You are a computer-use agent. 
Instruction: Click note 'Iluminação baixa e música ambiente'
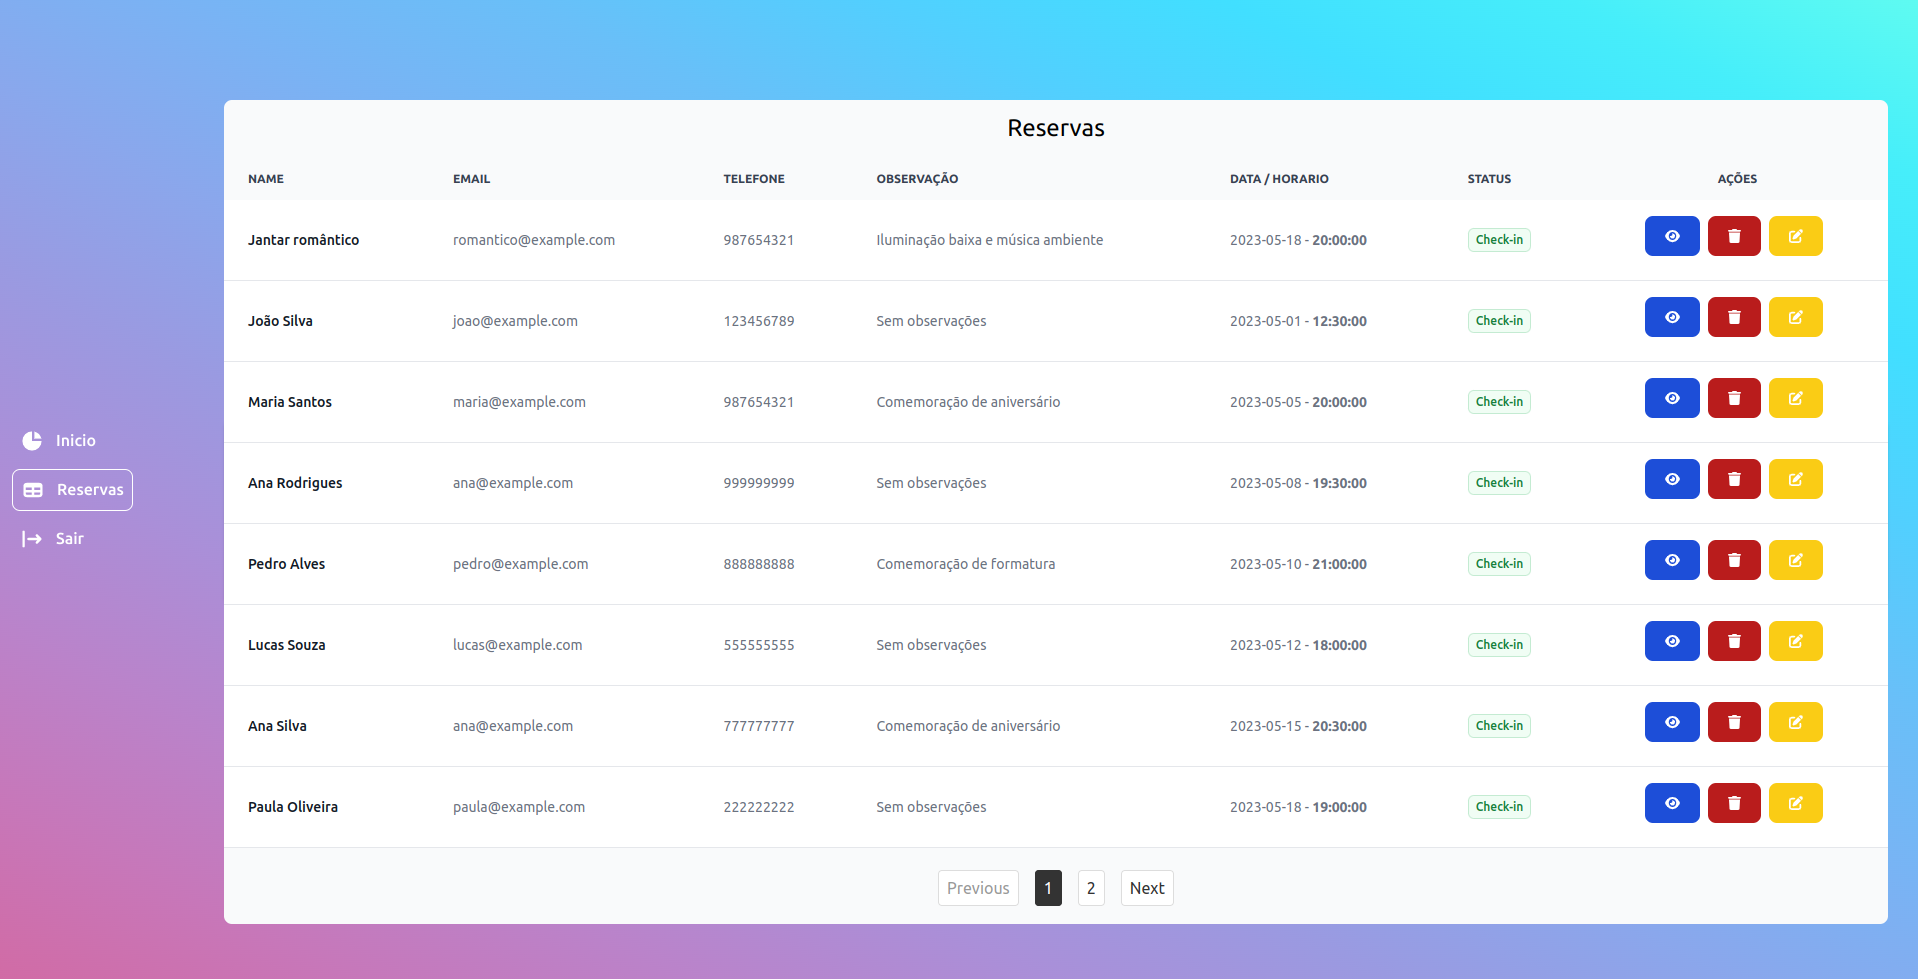[990, 240]
